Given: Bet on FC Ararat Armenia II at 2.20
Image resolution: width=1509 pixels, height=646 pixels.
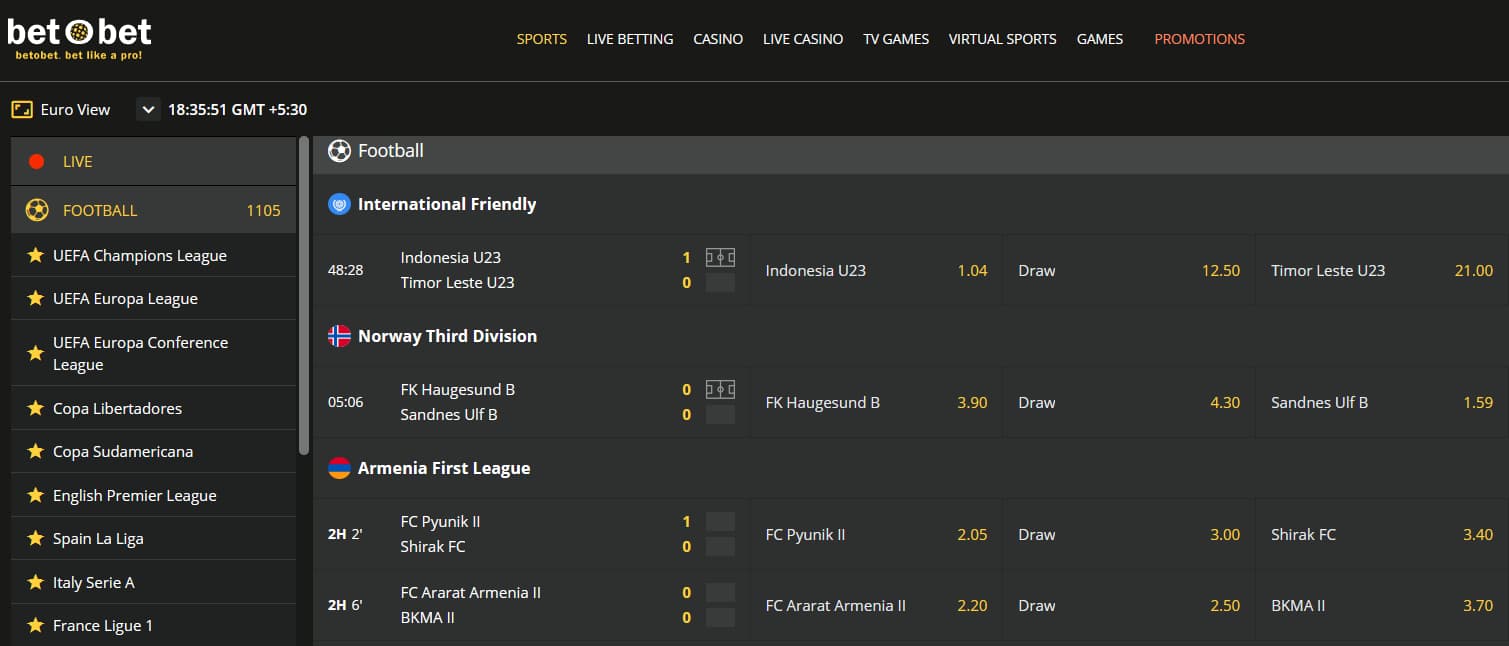Looking at the screenshot, I should [x=877, y=605].
